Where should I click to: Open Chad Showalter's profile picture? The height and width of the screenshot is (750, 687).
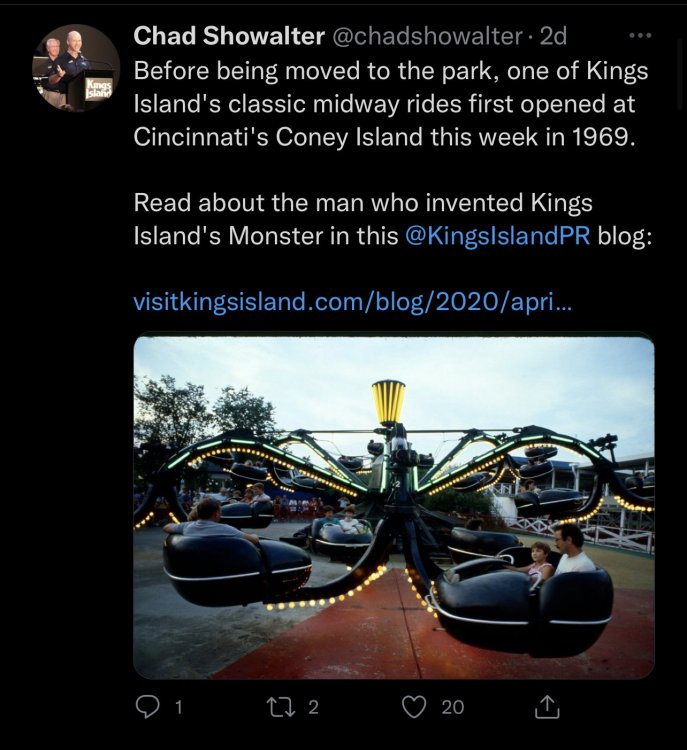click(76, 67)
